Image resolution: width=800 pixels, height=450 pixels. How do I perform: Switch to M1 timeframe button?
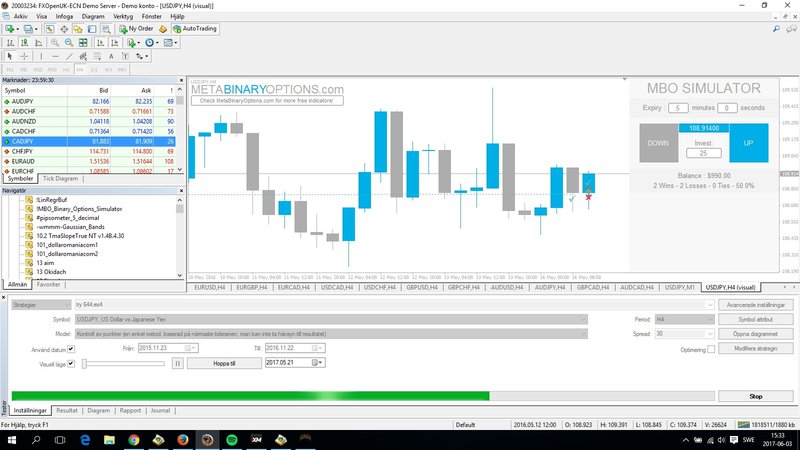(x=10, y=69)
